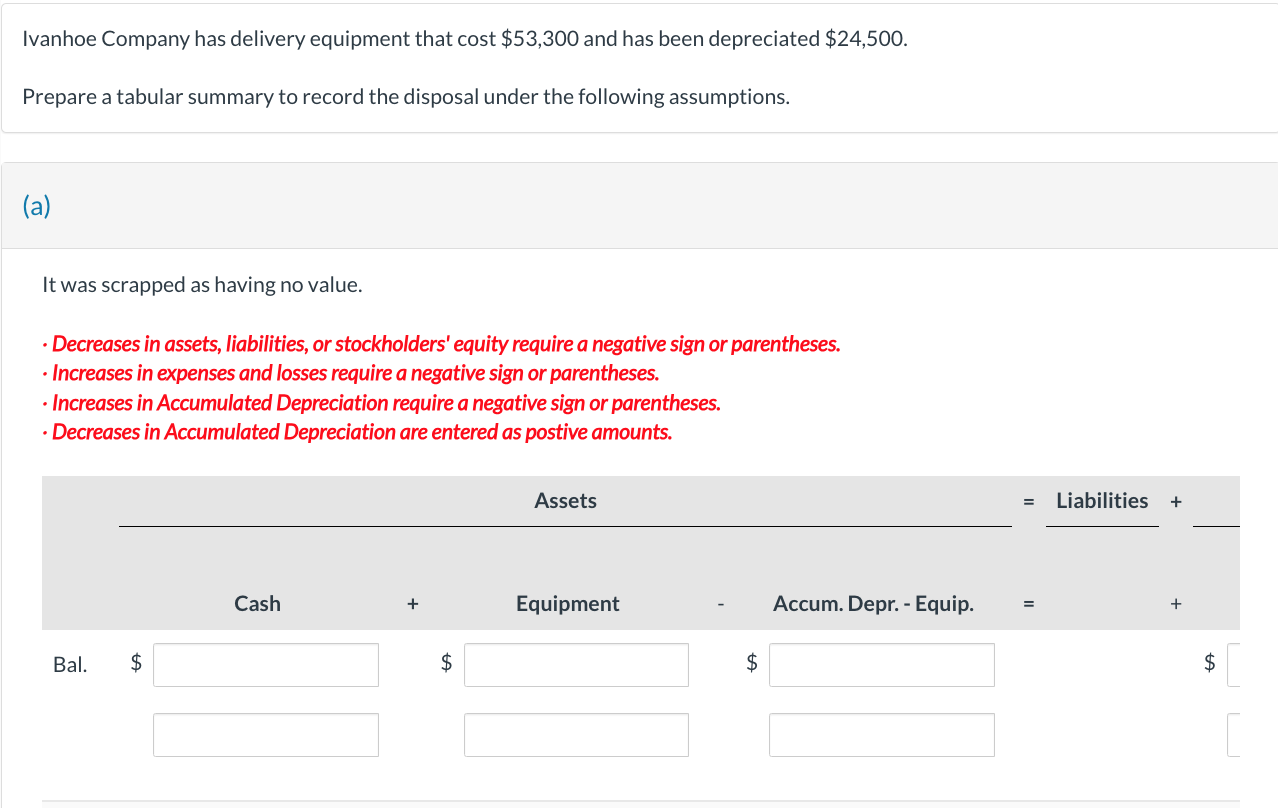
Task: Select the second-row Cash entry field
Action: pyautogui.click(x=265, y=735)
